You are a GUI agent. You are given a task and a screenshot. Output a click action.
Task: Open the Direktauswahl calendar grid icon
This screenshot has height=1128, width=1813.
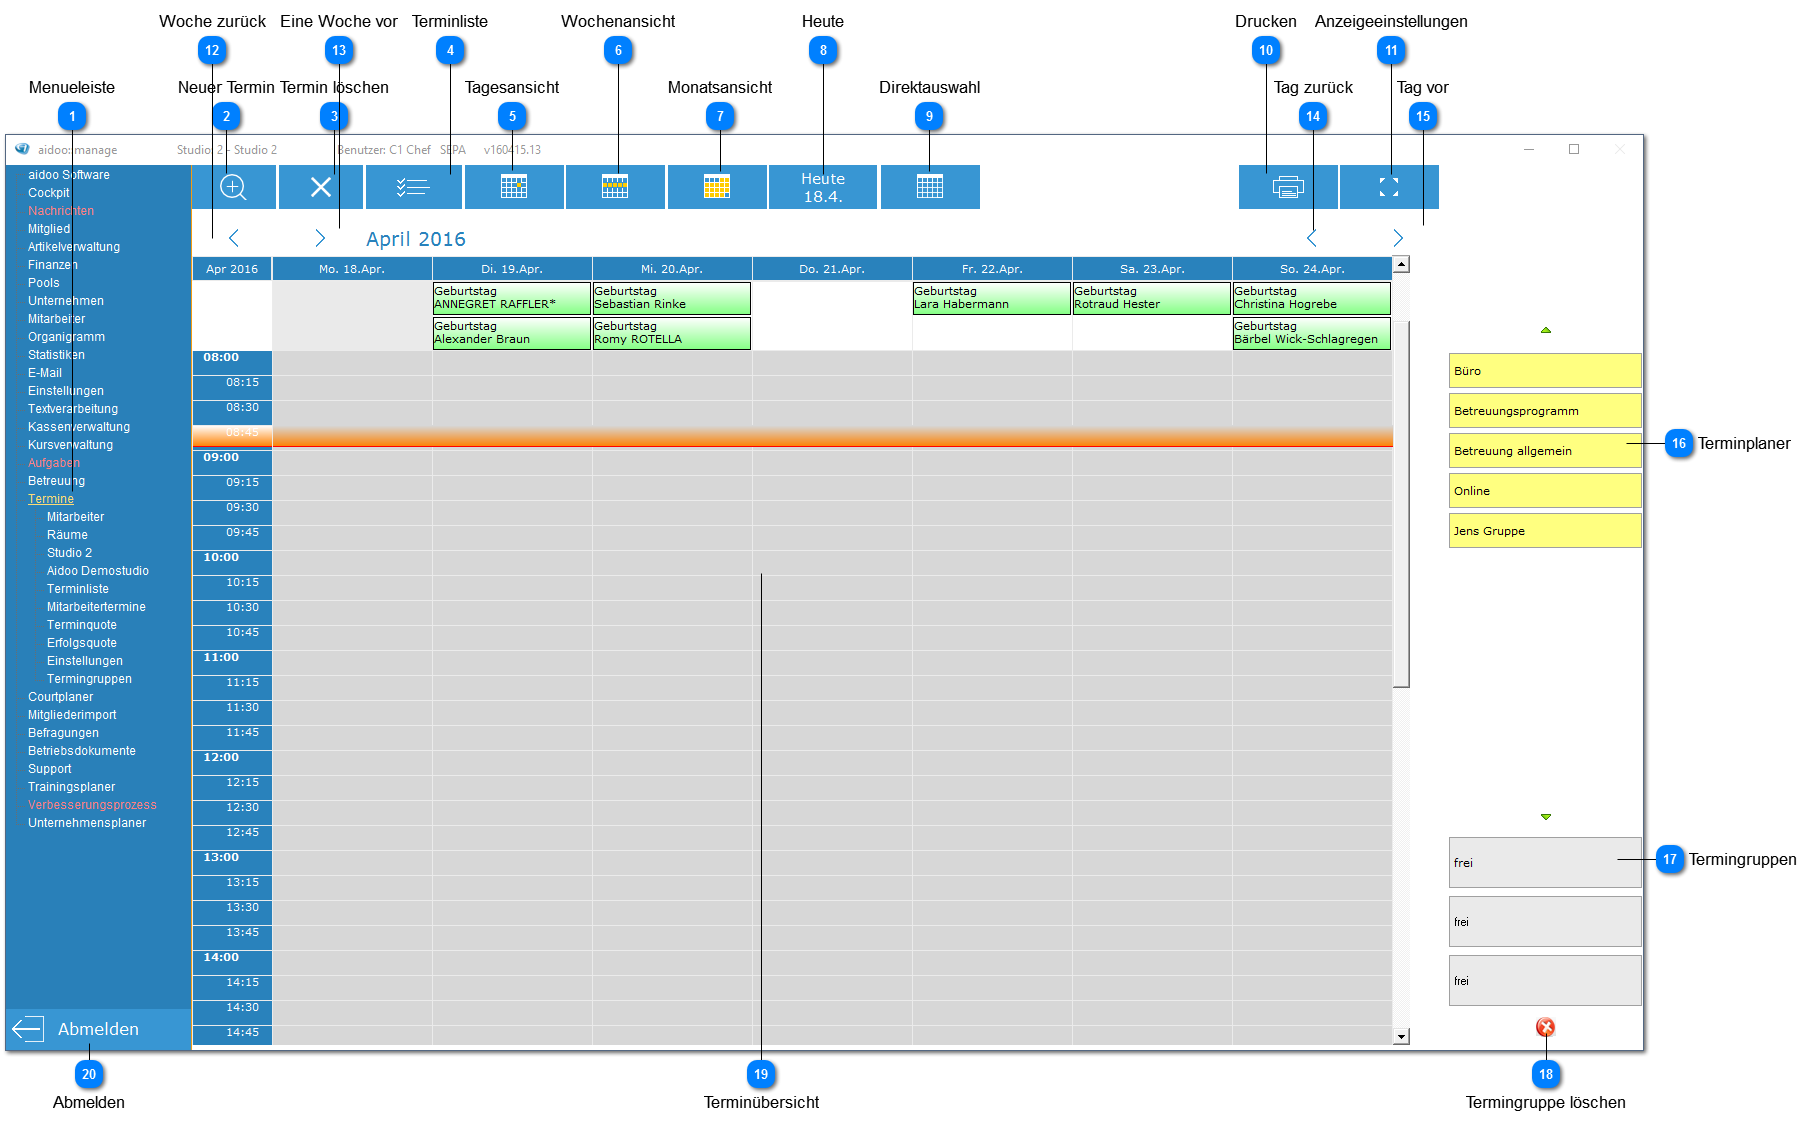tap(930, 187)
